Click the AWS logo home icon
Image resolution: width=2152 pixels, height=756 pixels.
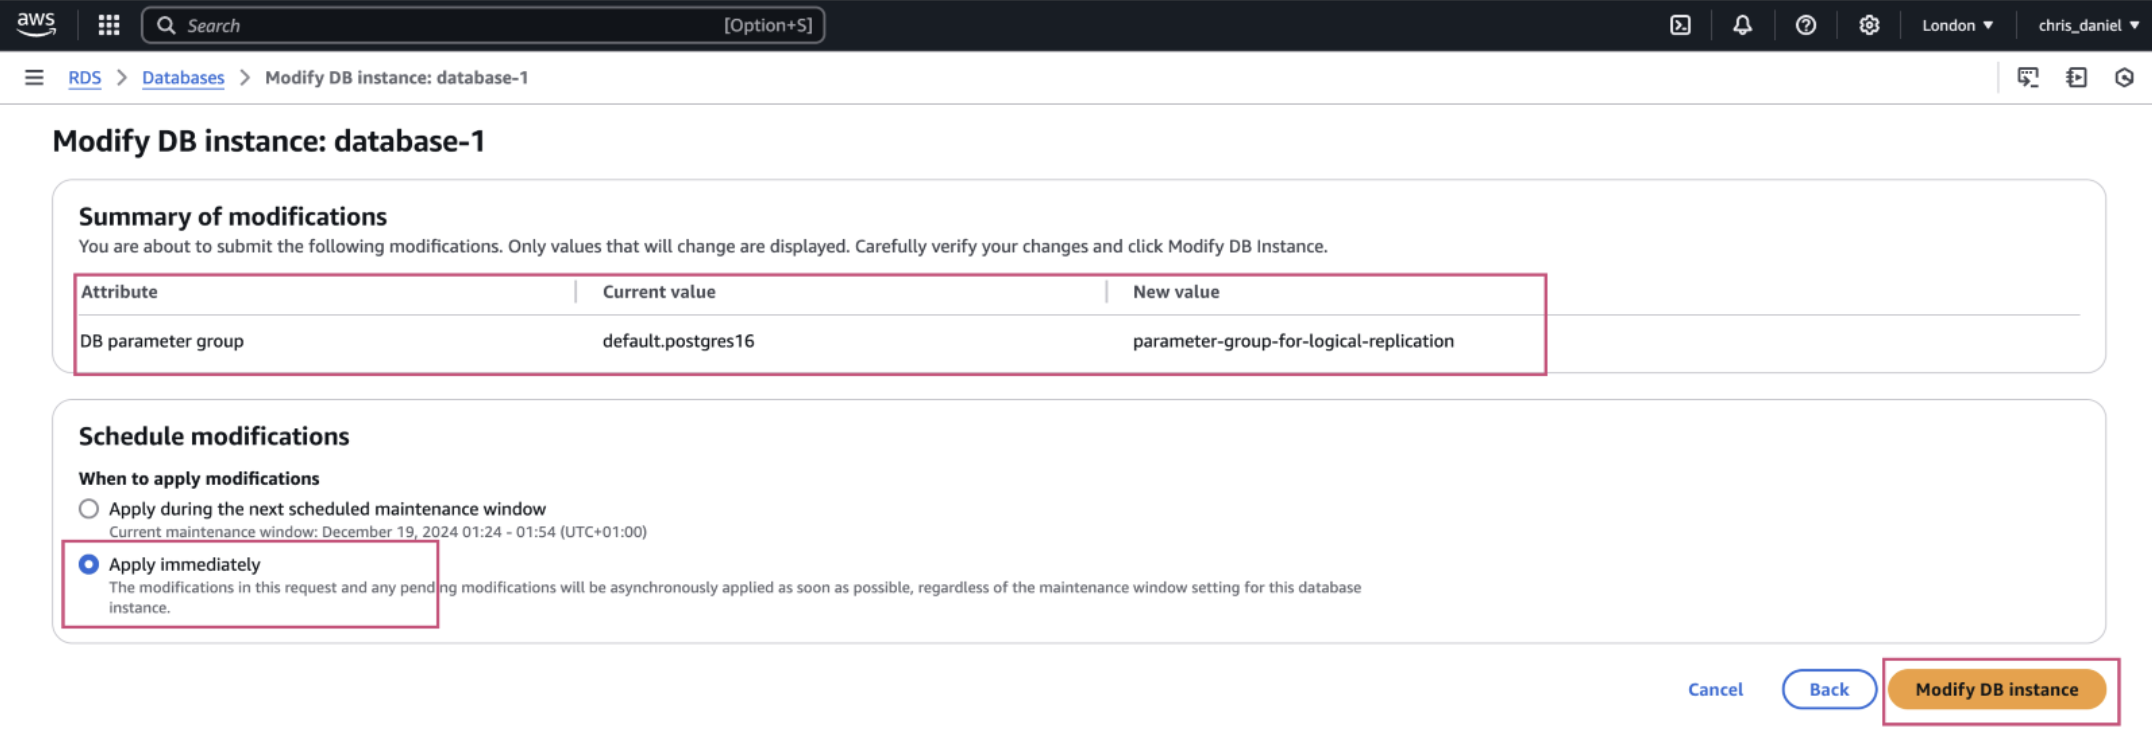pyautogui.click(x=36, y=25)
